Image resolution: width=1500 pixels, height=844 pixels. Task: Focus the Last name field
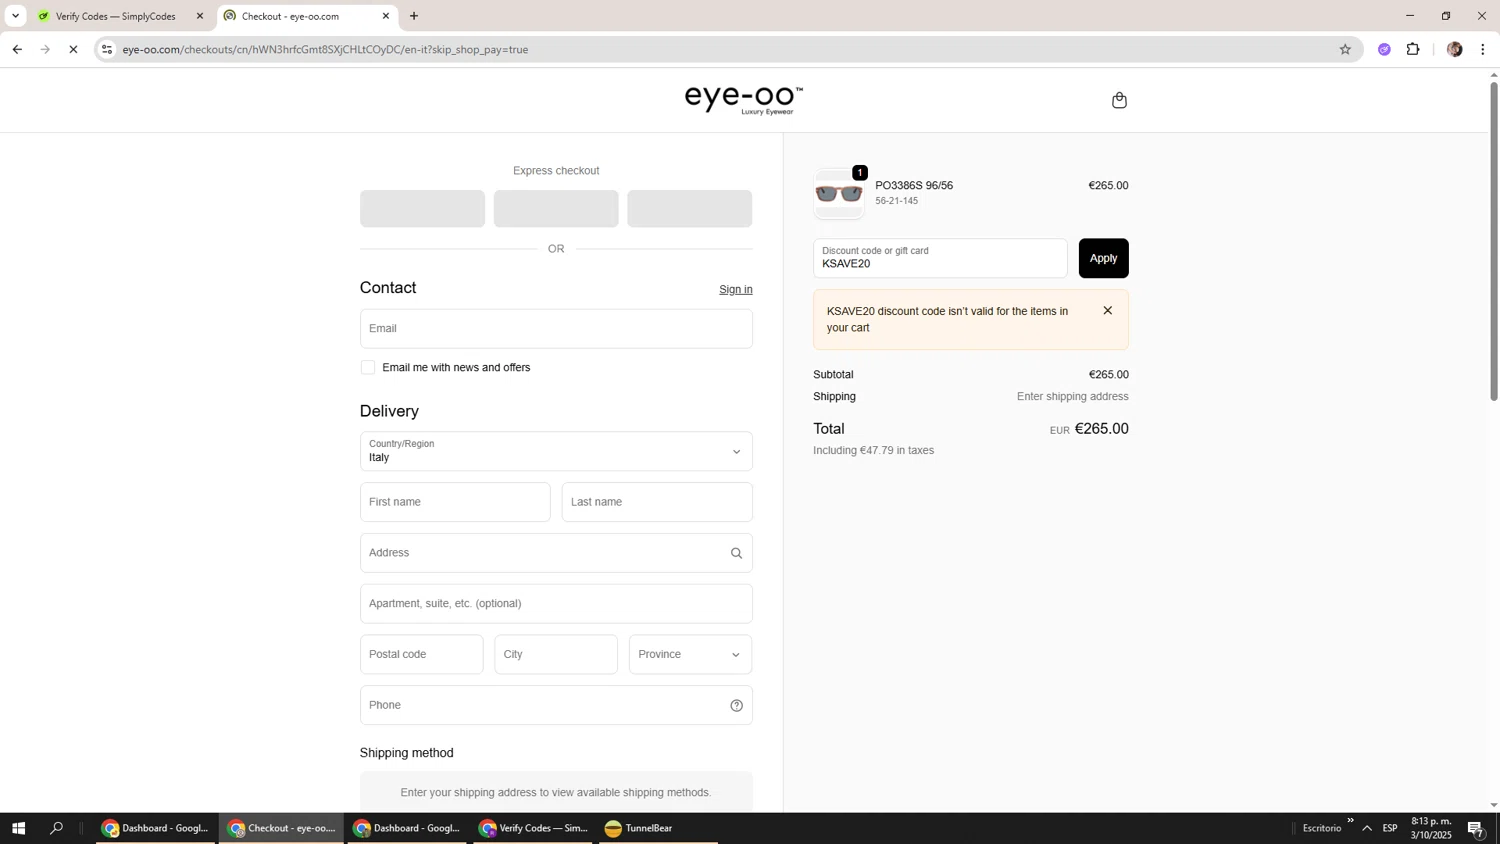pyautogui.click(x=657, y=502)
